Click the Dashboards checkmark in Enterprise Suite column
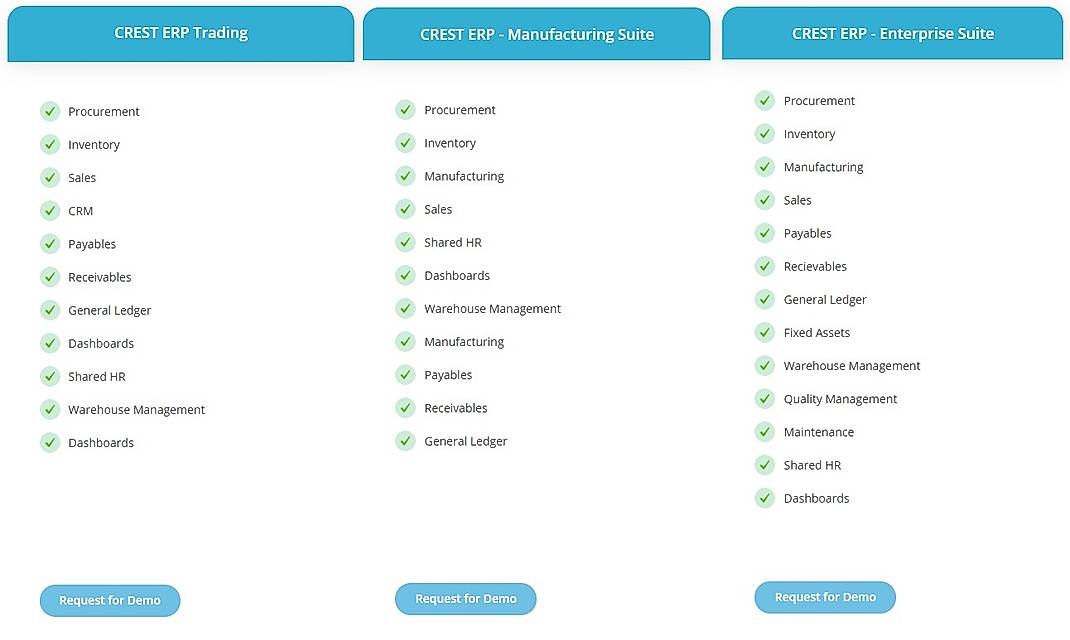This screenshot has height=640, width=1070. [x=764, y=497]
